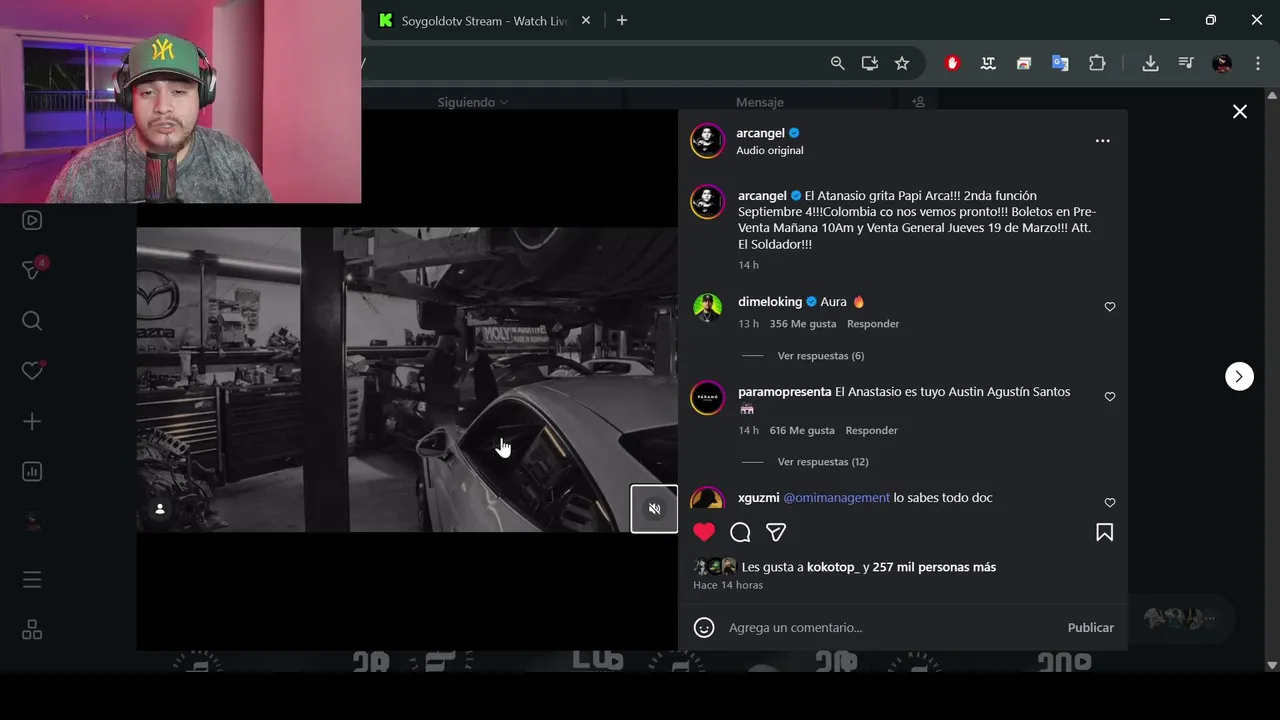The width and height of the screenshot is (1280, 720).
Task: Save post with bookmark icon
Action: pos(1104,532)
